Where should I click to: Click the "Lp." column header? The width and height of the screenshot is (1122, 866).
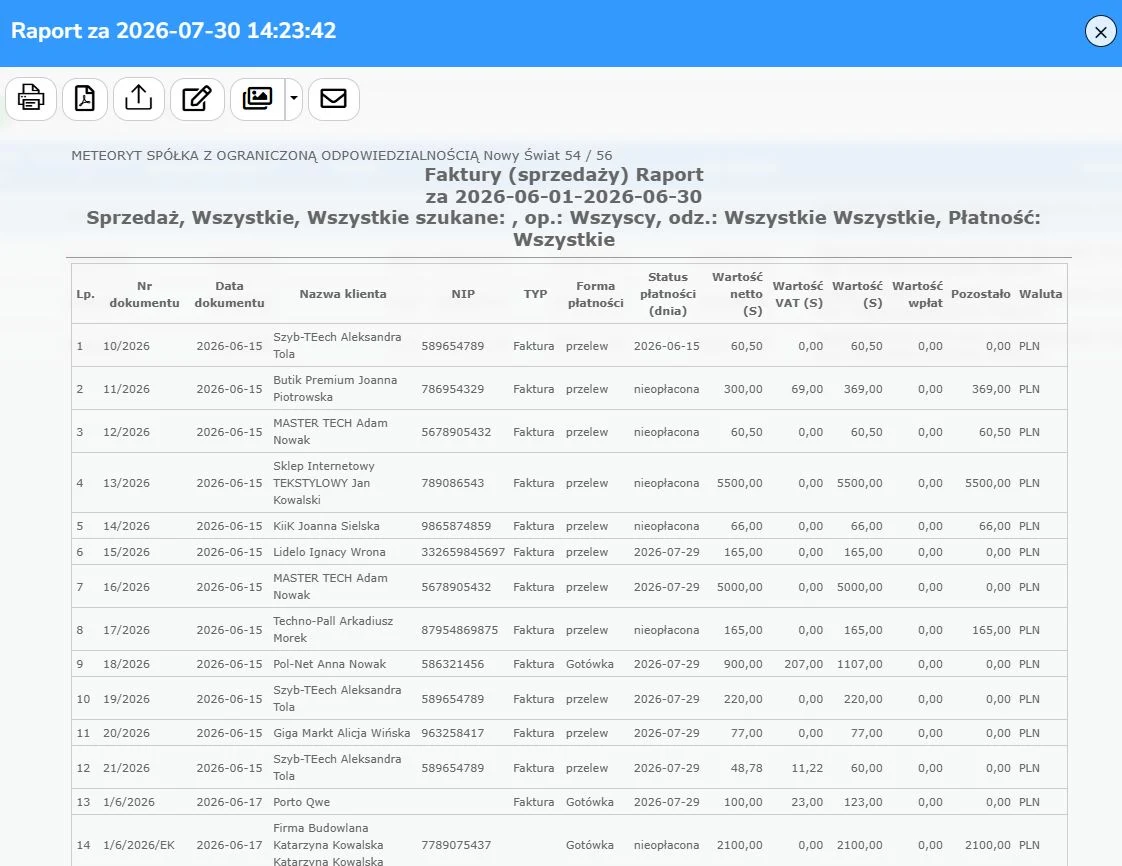pos(85,294)
